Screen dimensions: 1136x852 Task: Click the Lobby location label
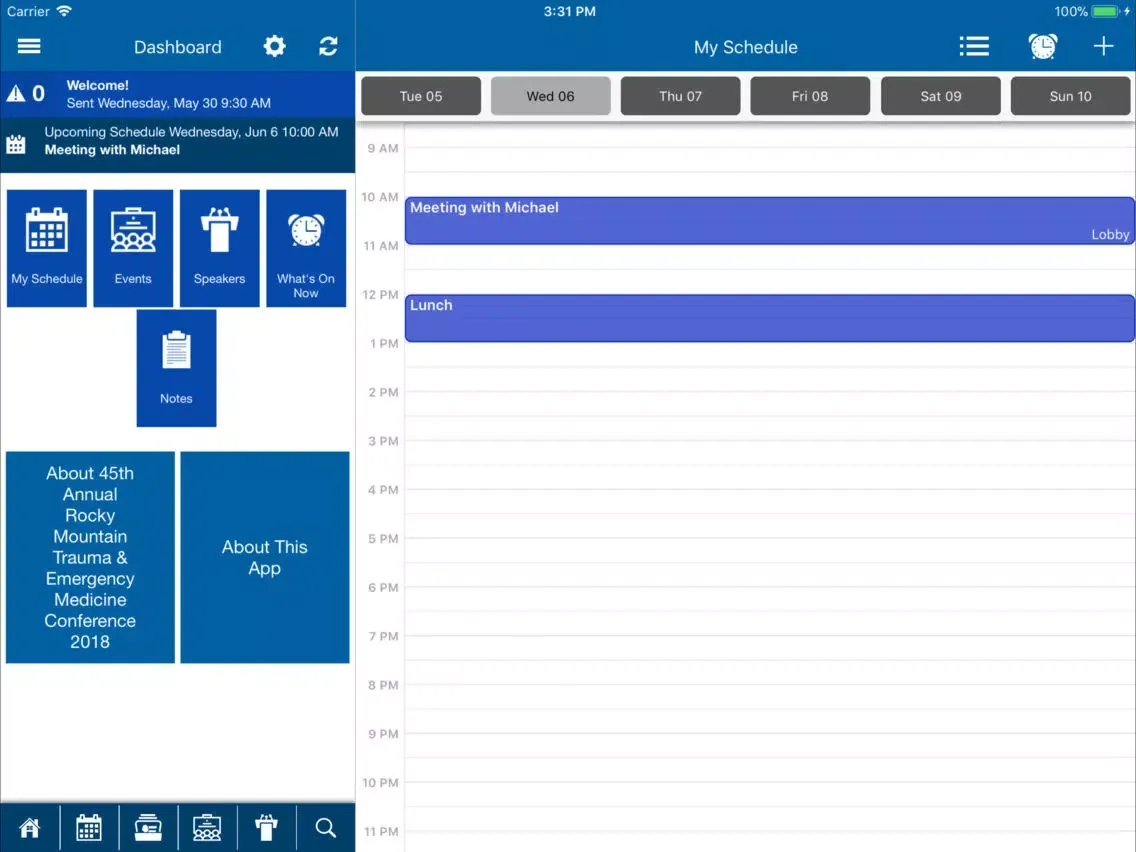click(x=1110, y=235)
